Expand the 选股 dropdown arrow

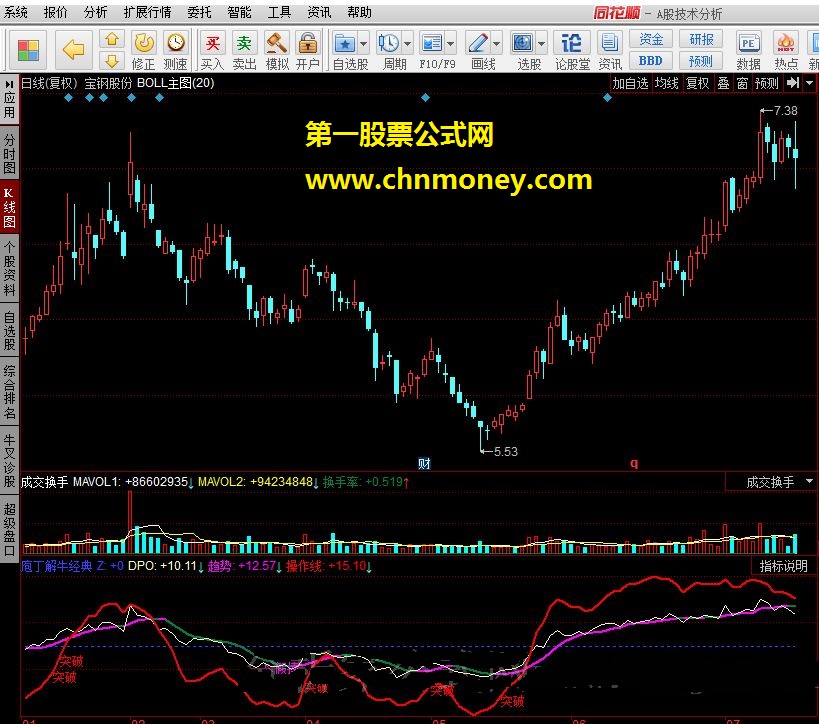pos(542,44)
